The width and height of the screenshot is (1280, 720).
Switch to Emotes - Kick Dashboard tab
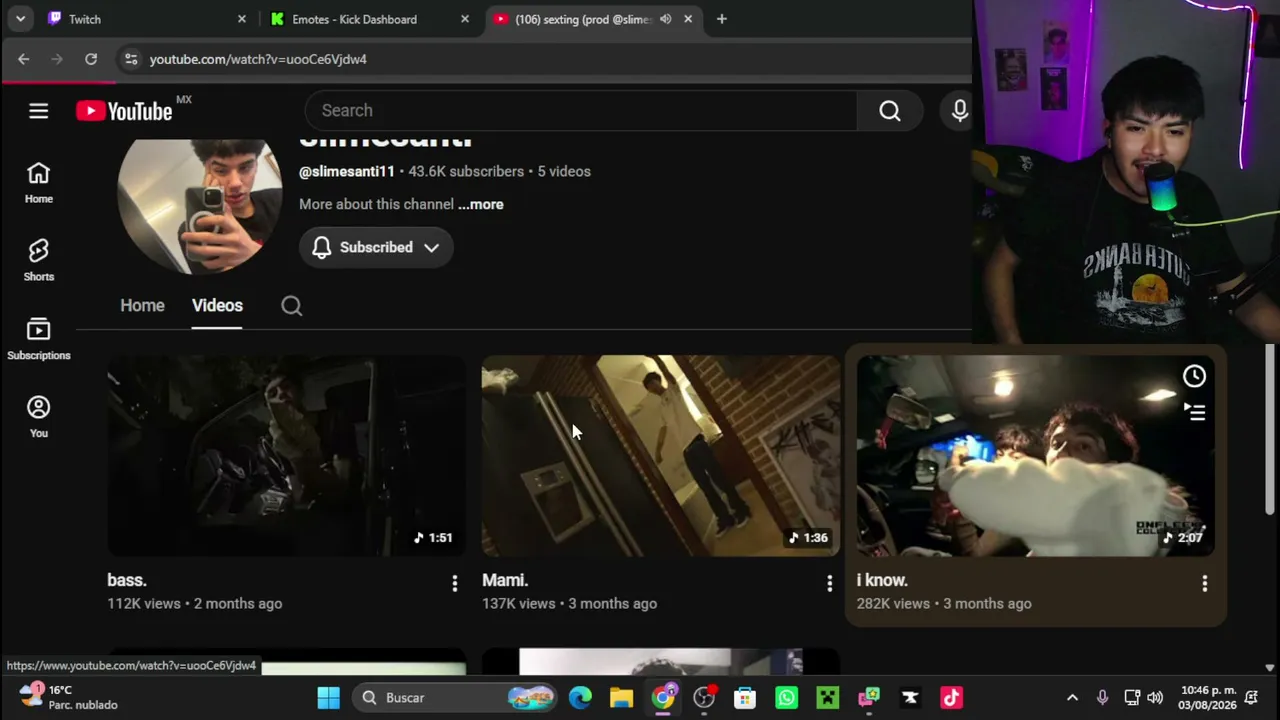coord(367,19)
